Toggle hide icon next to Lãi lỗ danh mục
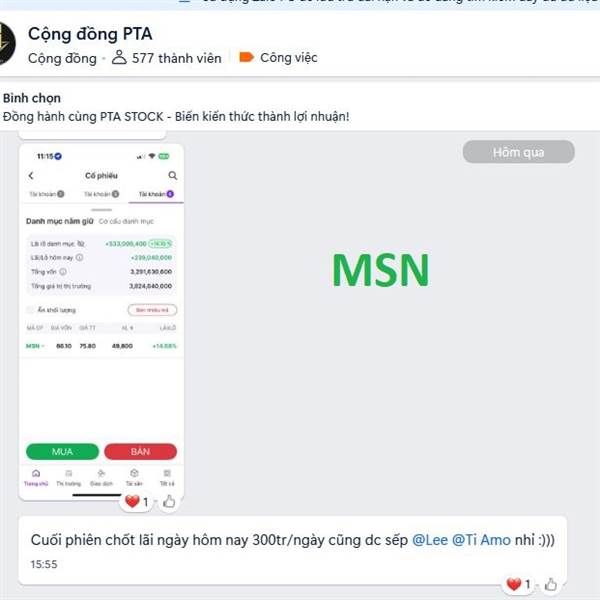Viewport: 600px width, 600px height. coord(81,244)
